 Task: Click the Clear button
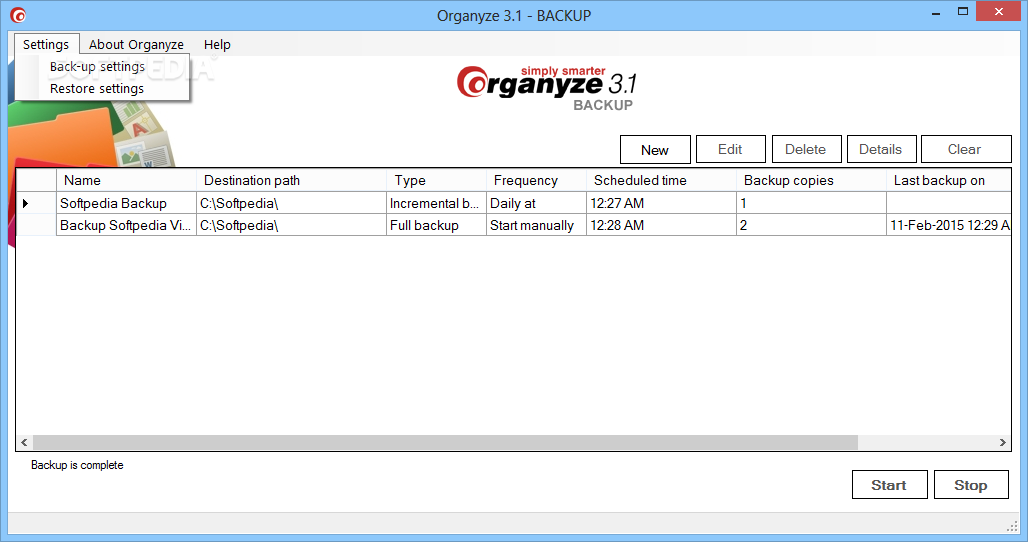965,149
